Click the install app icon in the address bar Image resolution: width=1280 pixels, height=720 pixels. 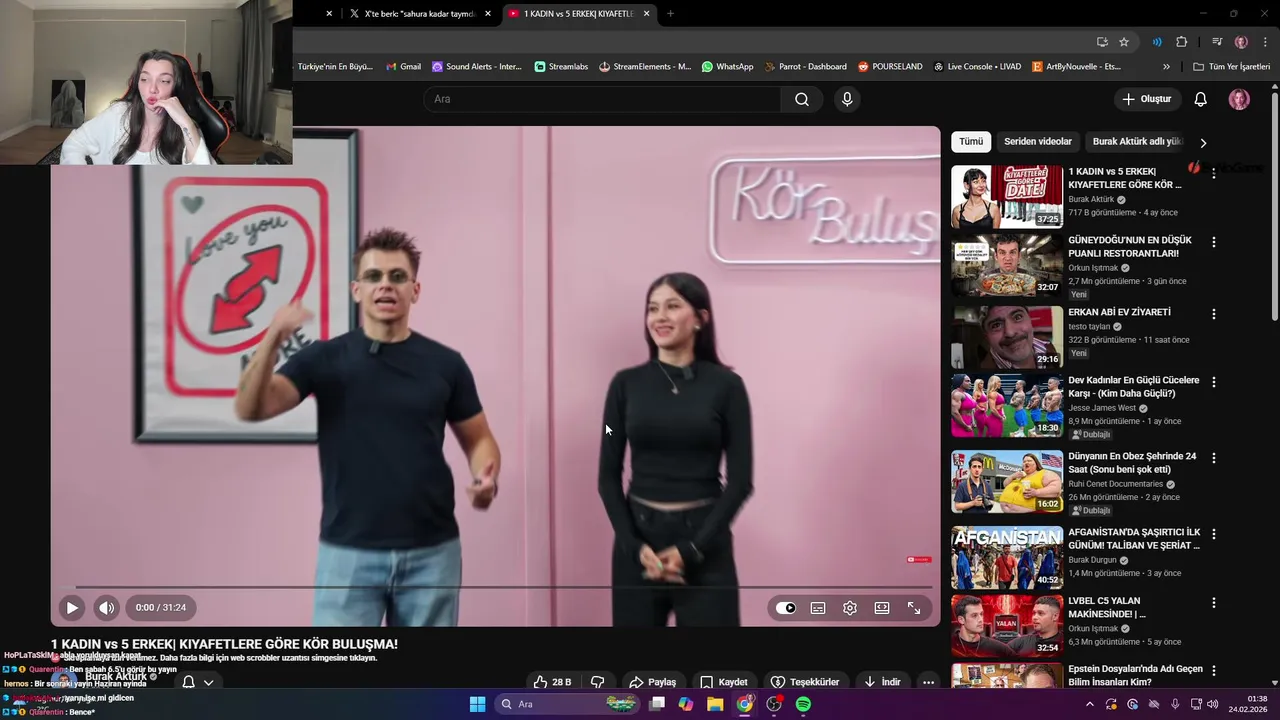[1102, 42]
